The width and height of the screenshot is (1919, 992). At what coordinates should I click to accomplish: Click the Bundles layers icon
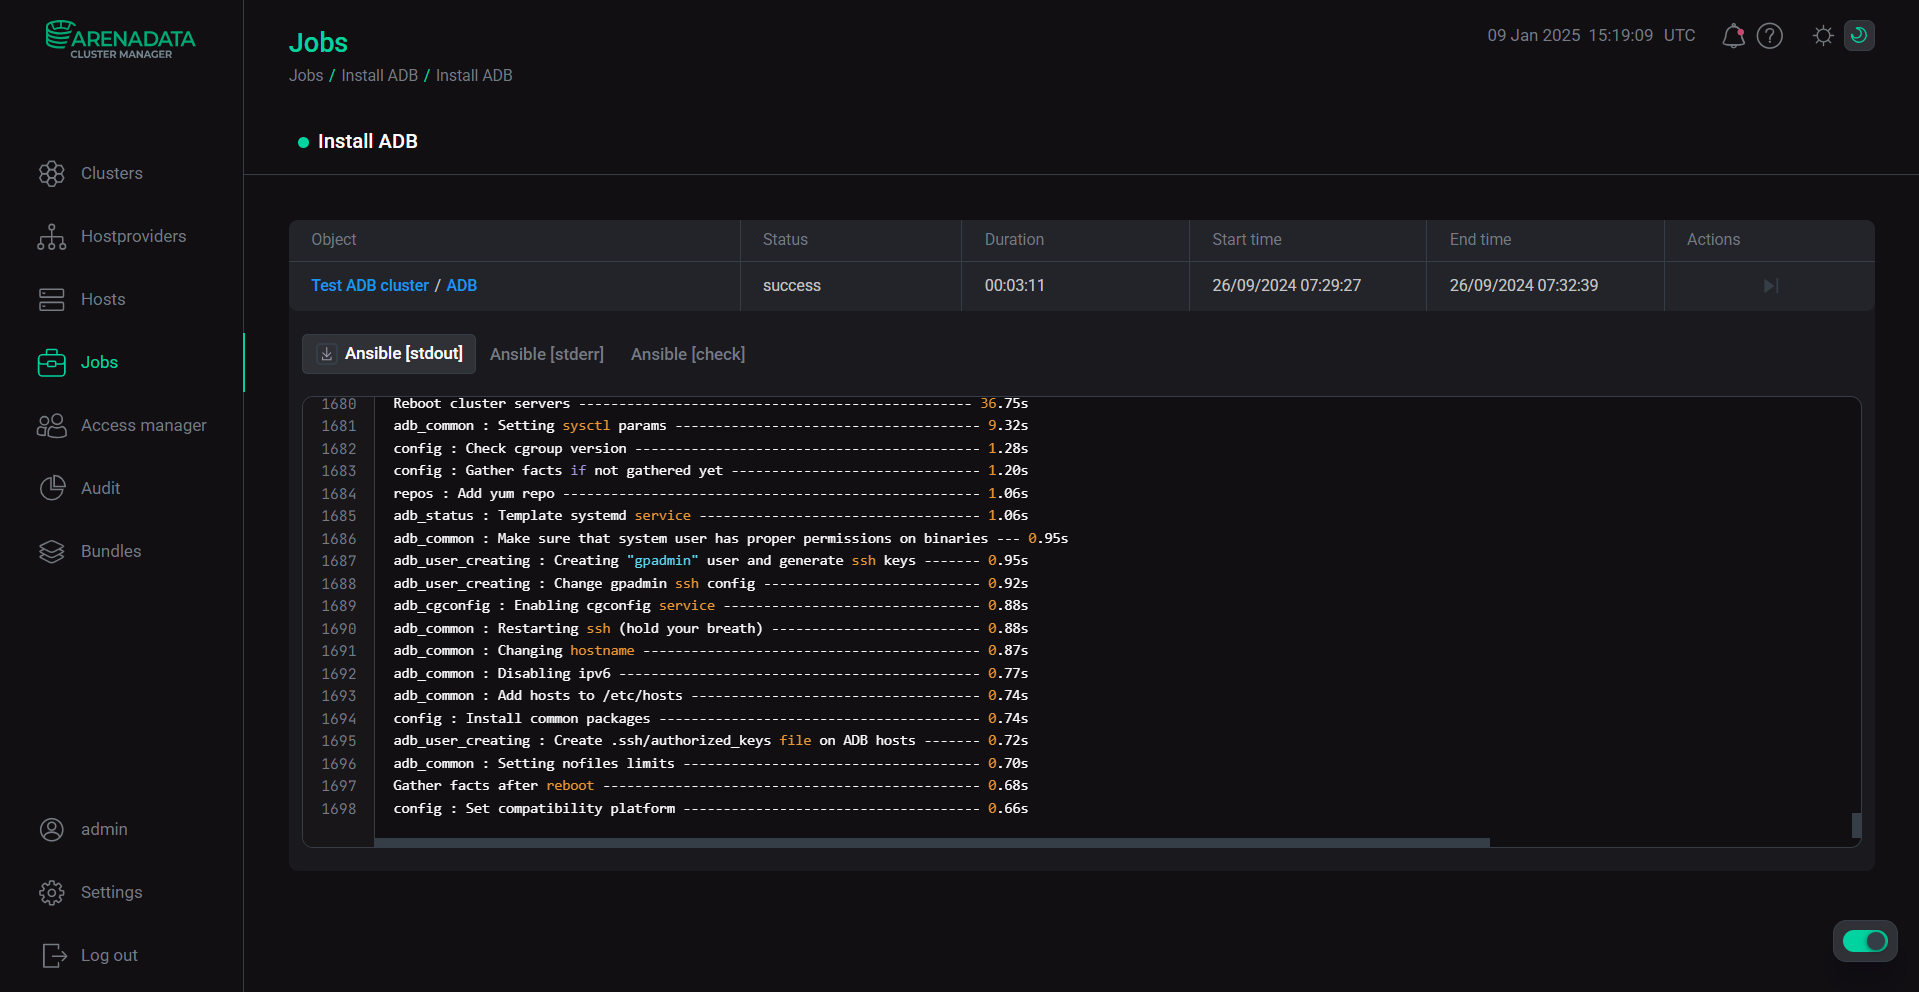[52, 552]
